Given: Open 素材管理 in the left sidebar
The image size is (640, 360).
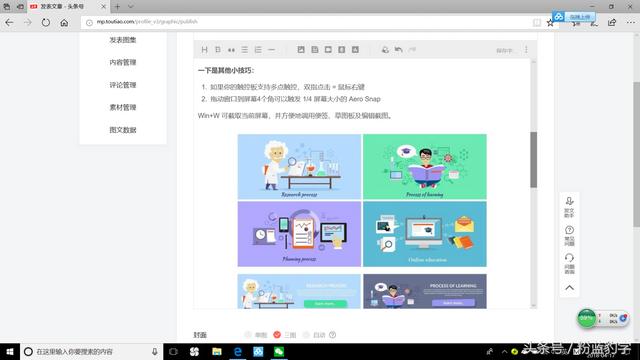Looking at the screenshot, I should pos(122,107).
